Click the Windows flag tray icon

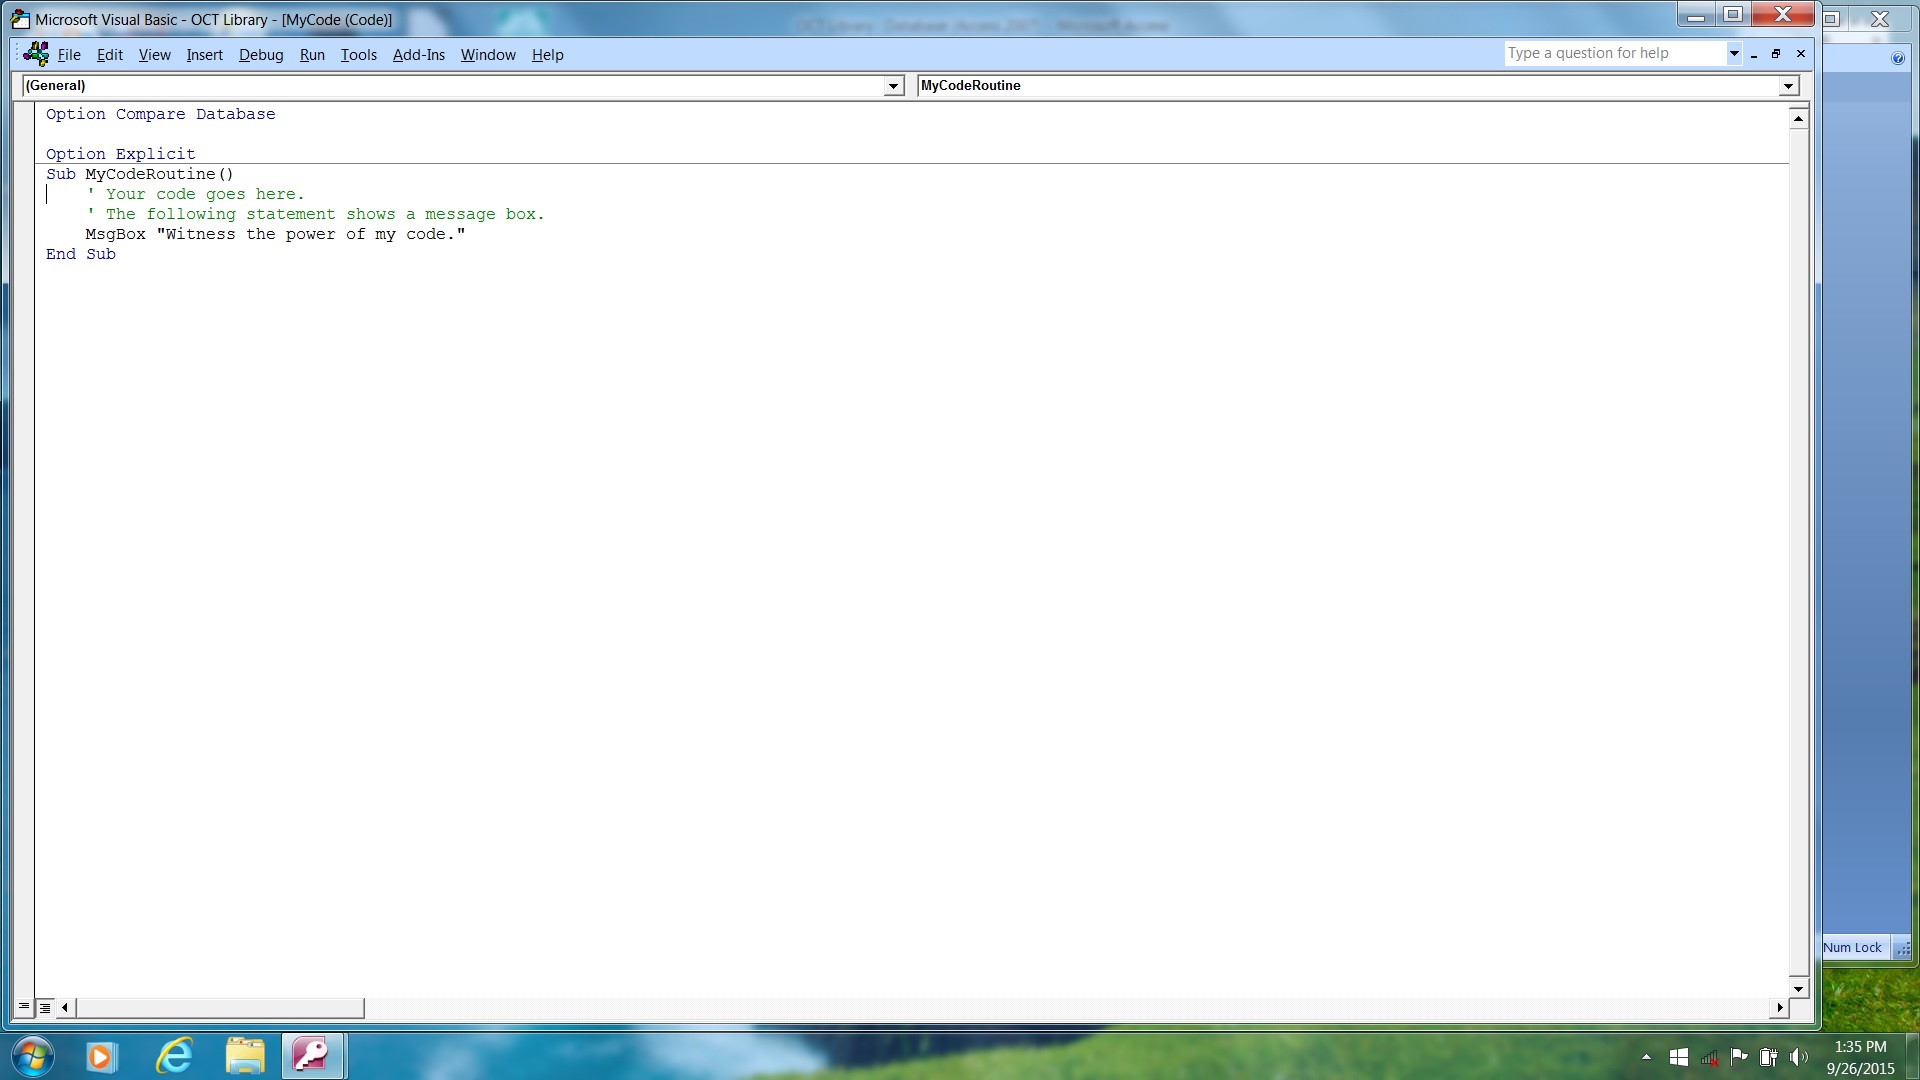[1679, 1057]
